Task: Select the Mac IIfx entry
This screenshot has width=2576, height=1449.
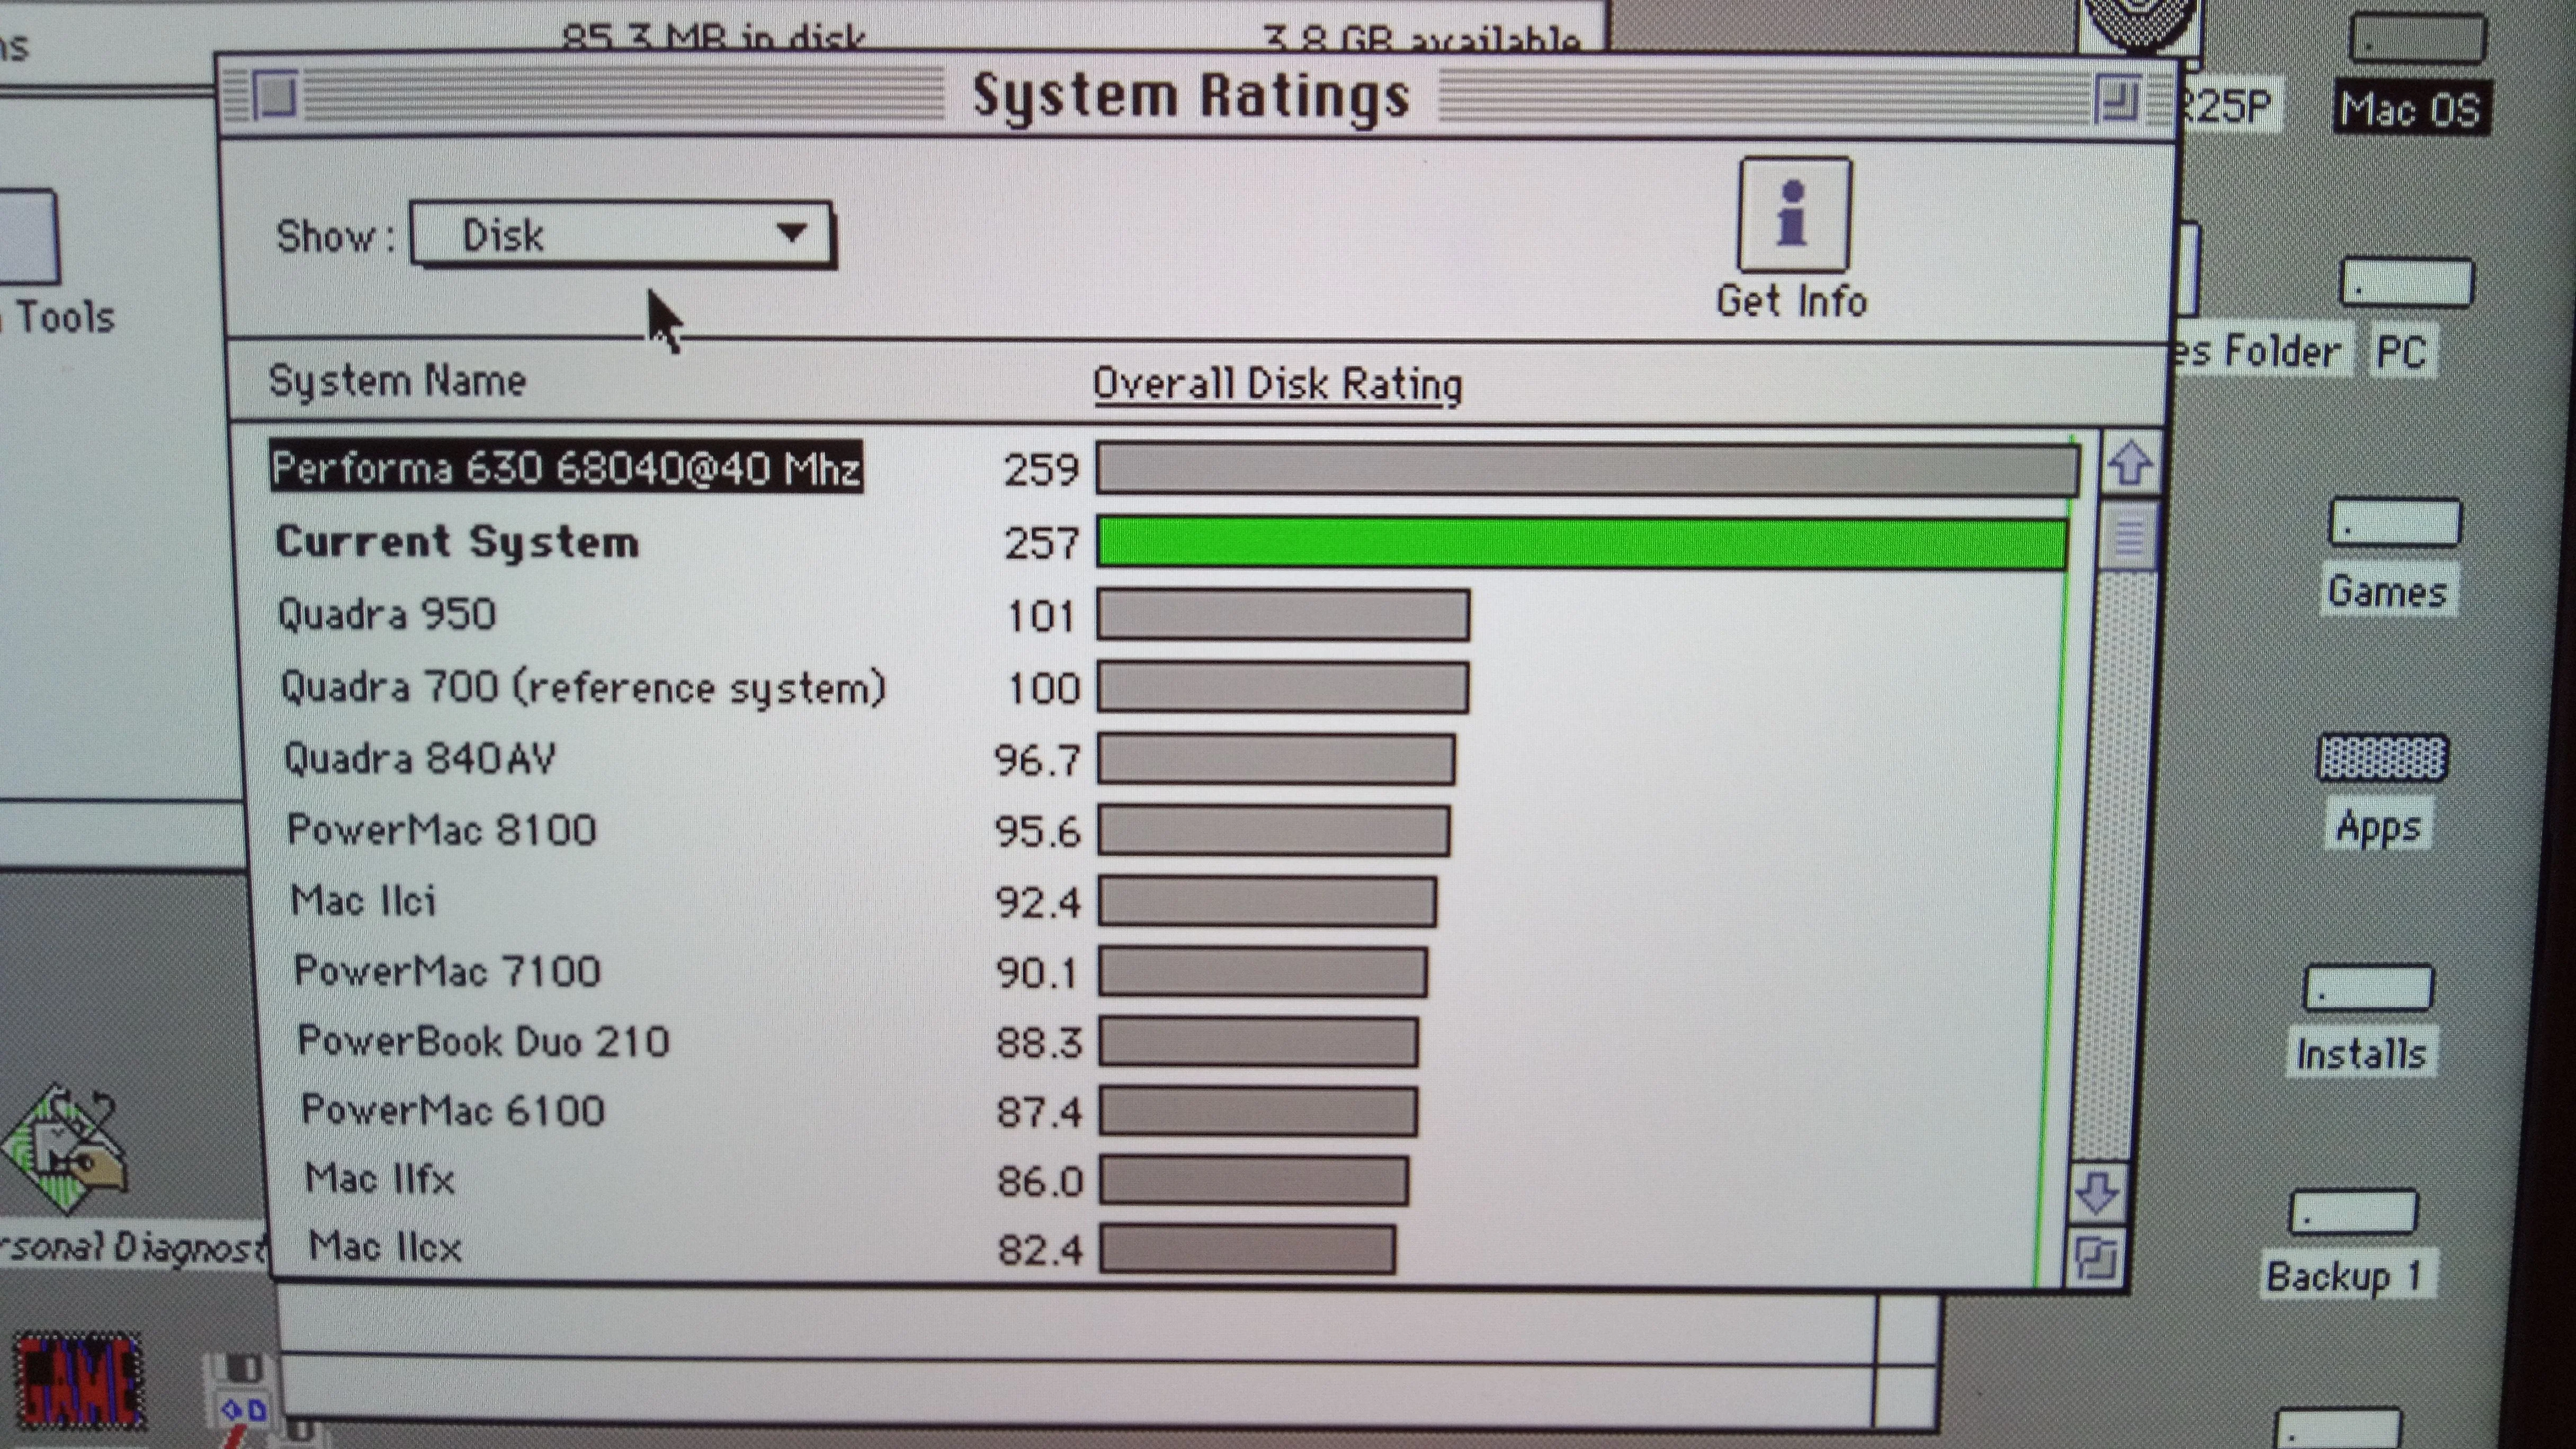Action: pos(380,1179)
